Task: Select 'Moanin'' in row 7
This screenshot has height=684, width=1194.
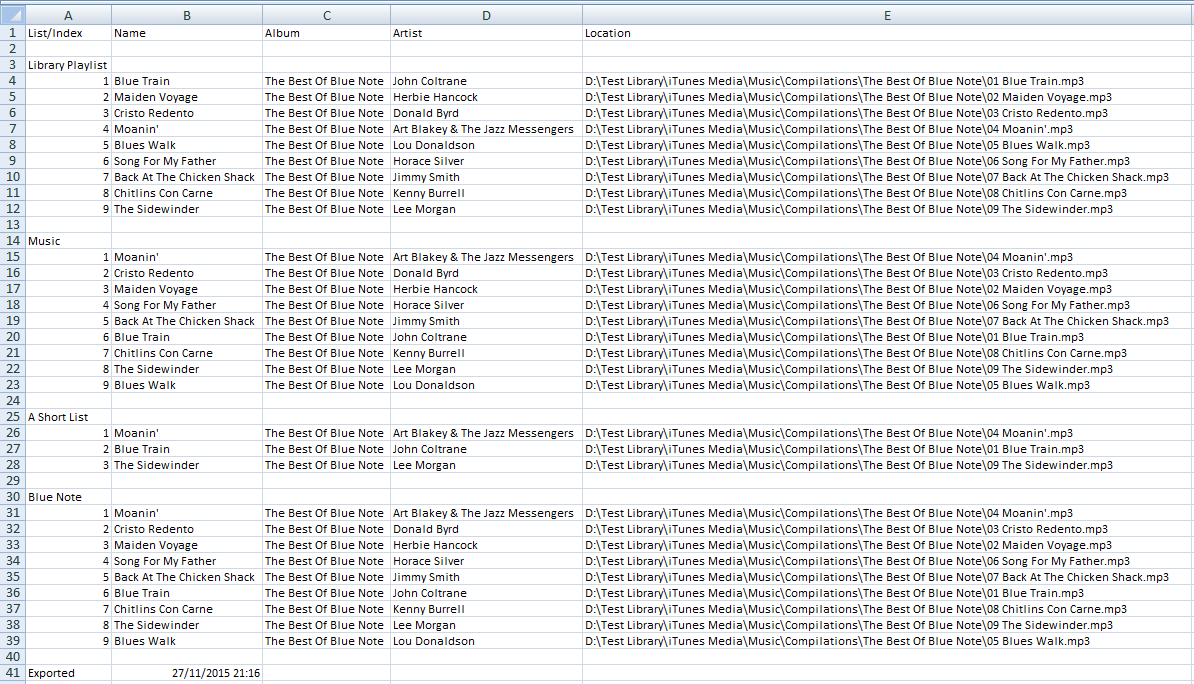Action: [x=187, y=129]
